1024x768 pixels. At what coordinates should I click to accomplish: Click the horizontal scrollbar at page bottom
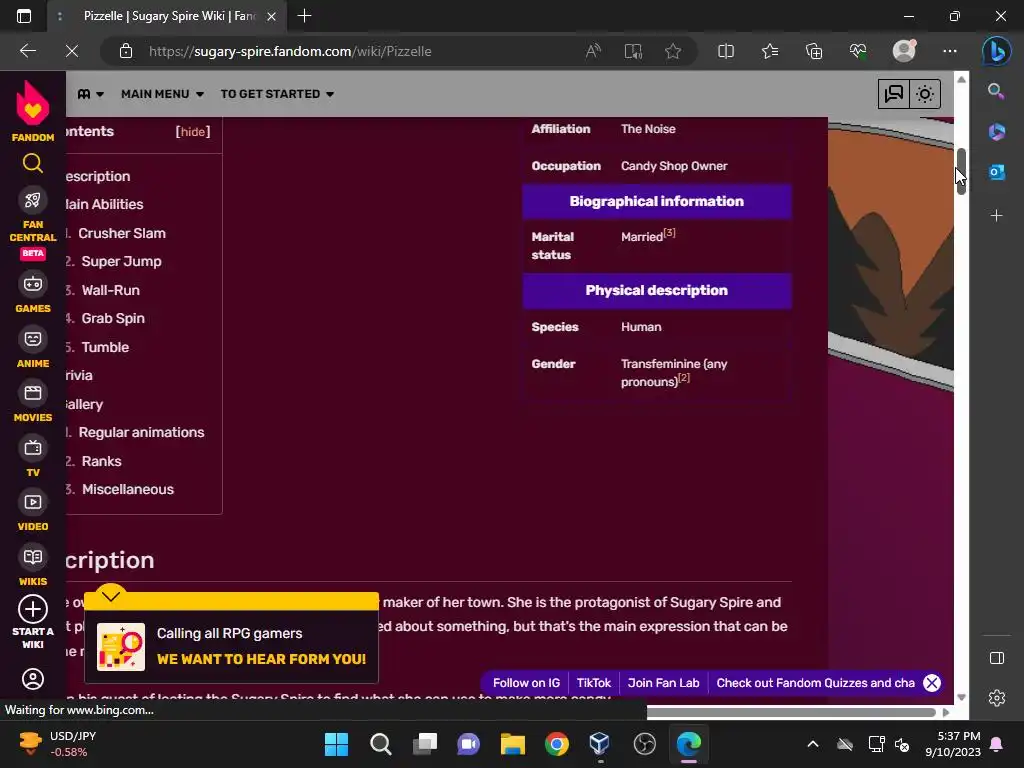click(x=791, y=712)
